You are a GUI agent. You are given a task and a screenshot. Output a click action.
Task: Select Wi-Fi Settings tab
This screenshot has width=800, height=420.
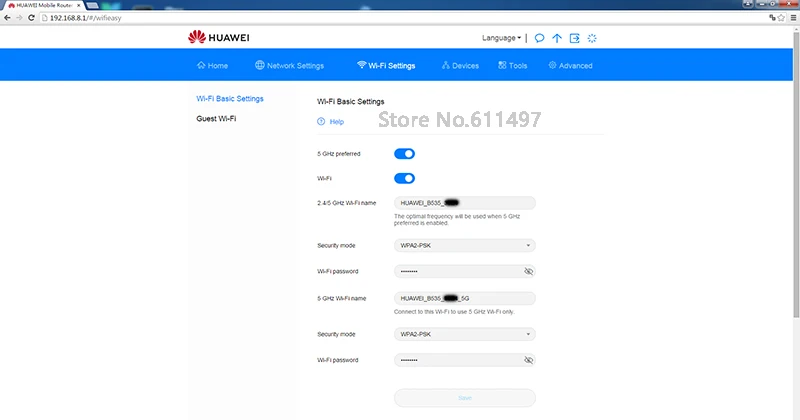tap(386, 65)
